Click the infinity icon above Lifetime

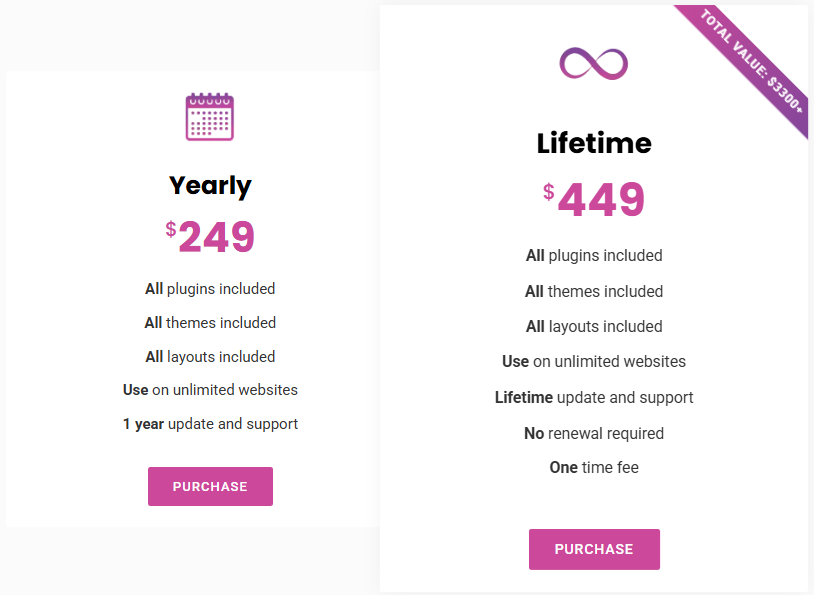(x=593, y=64)
